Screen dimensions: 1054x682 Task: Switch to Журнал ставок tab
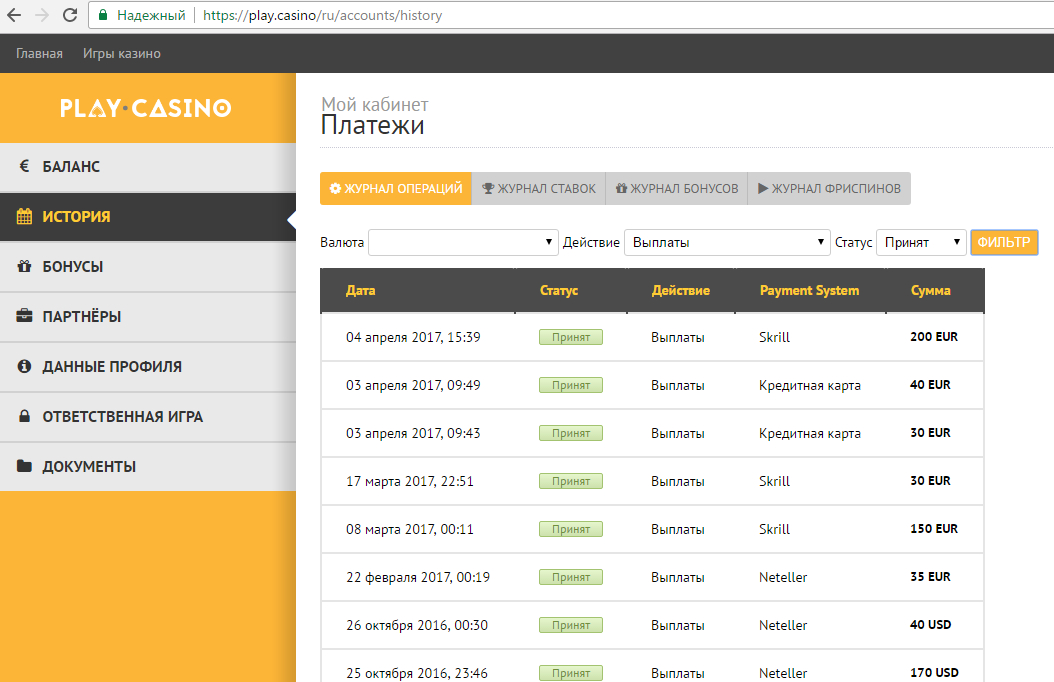click(x=539, y=188)
